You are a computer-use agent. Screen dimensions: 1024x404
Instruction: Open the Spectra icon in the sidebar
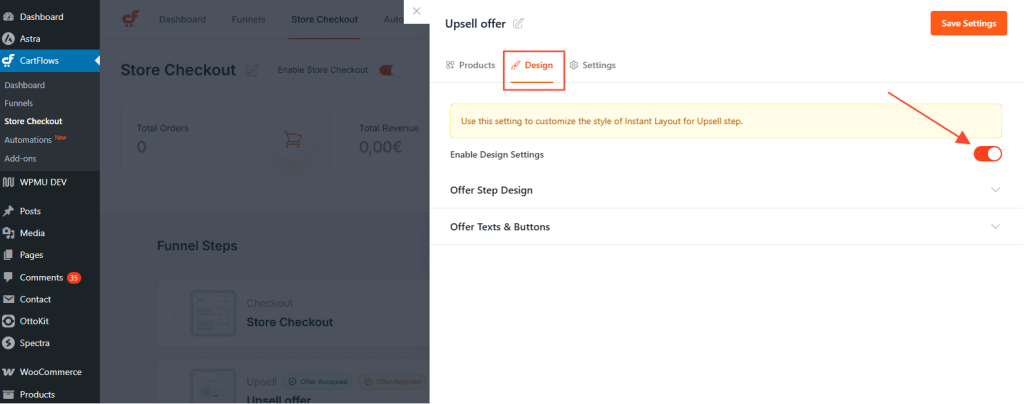click(x=8, y=343)
